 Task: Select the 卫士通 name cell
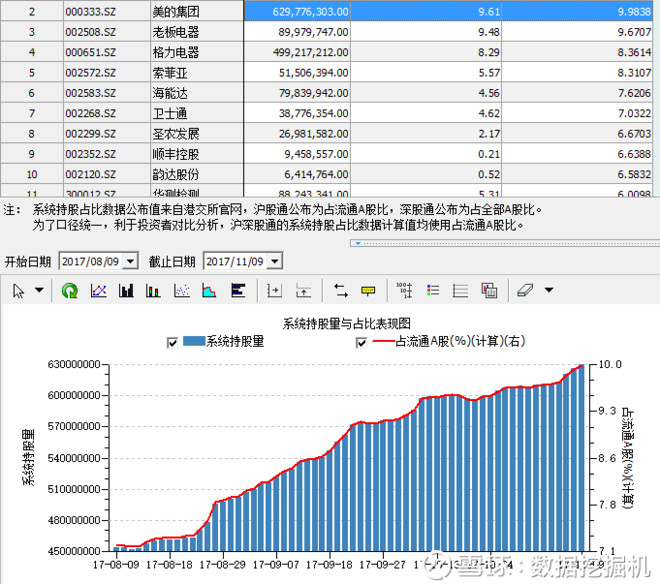coord(197,113)
